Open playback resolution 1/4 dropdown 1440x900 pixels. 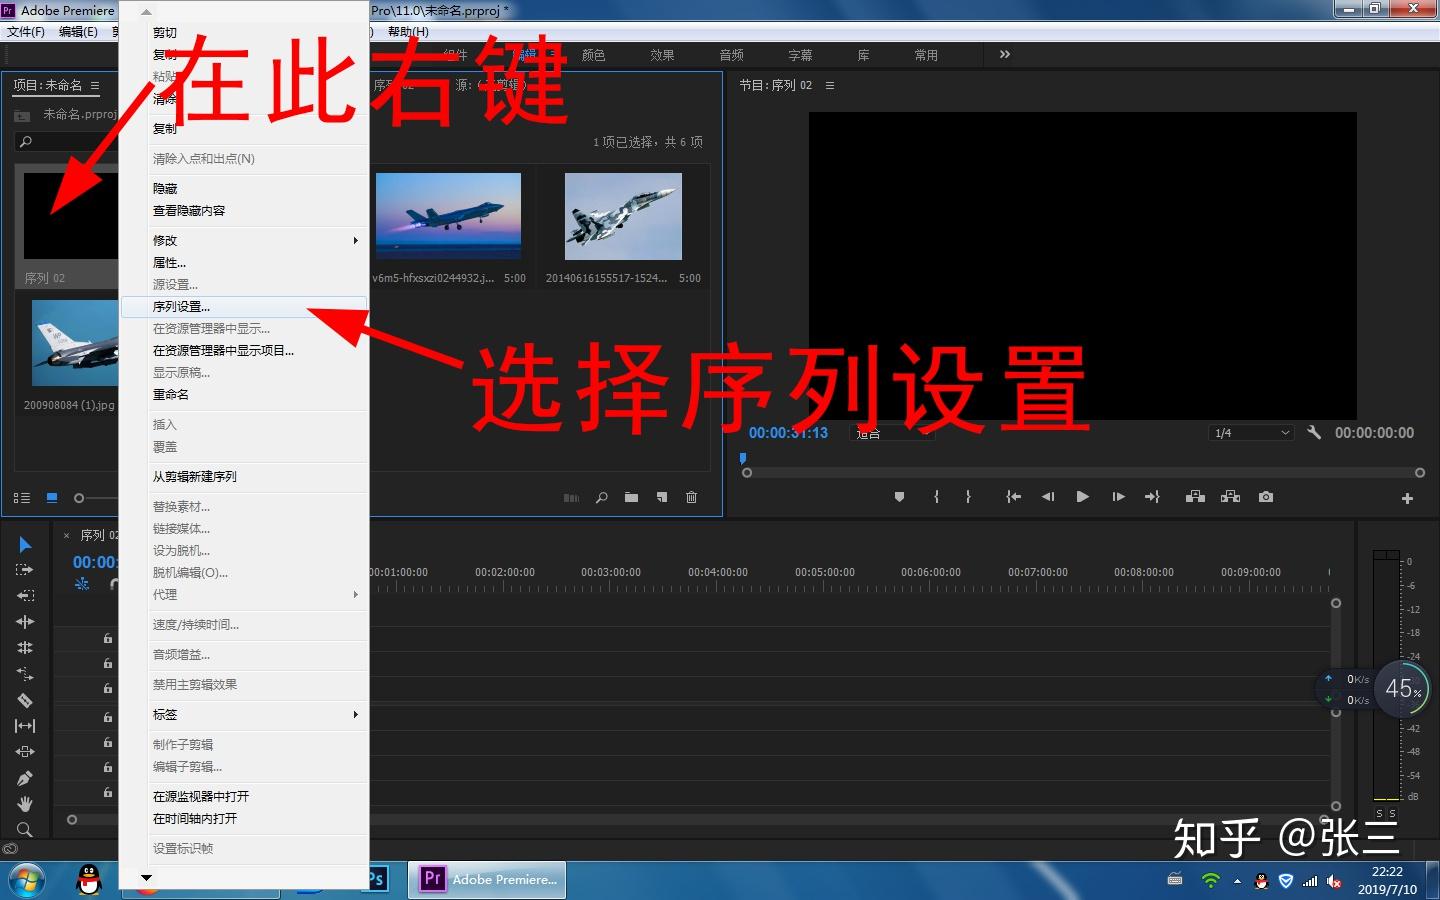pyautogui.click(x=1251, y=433)
